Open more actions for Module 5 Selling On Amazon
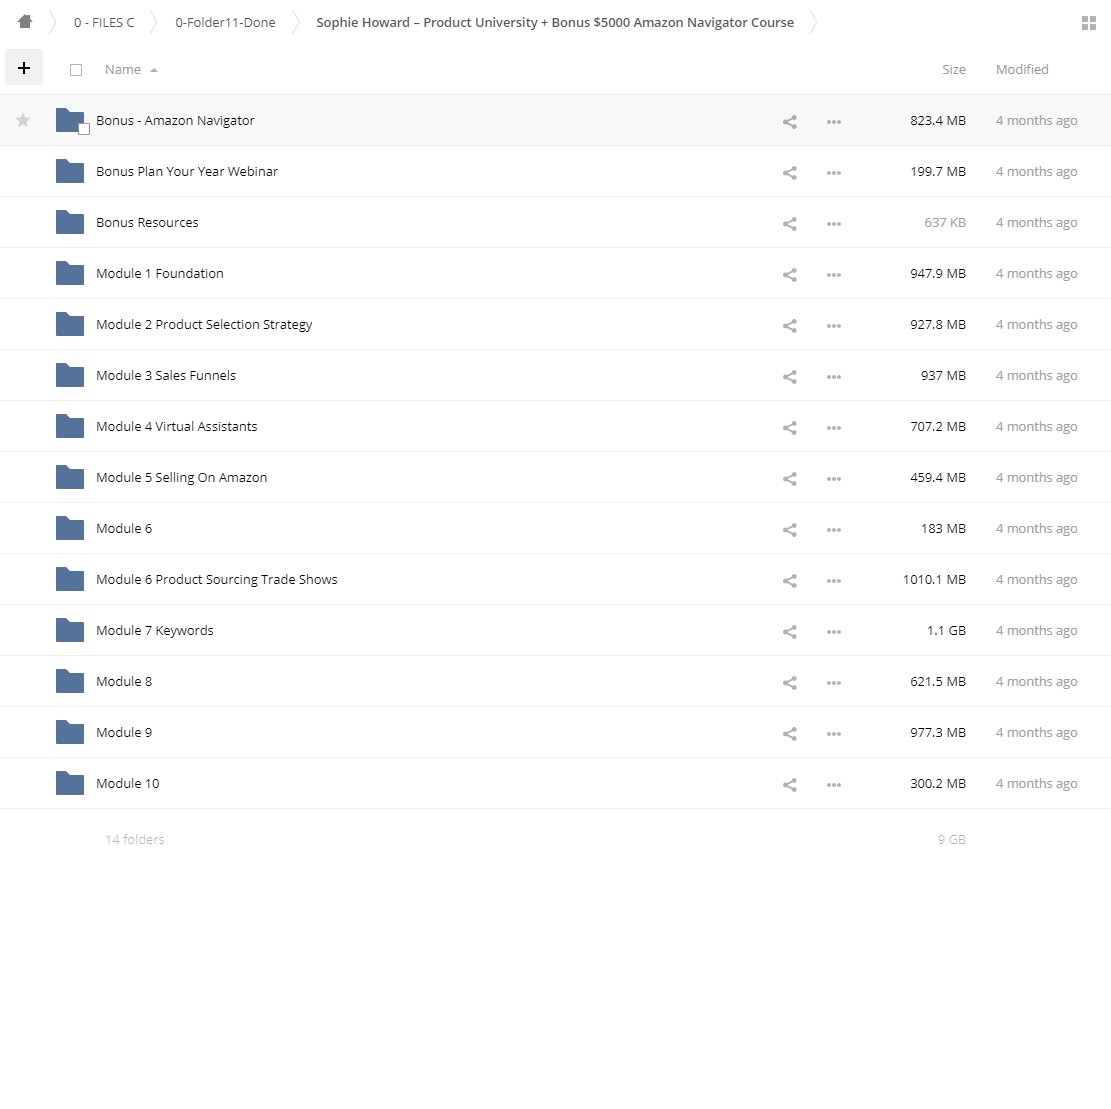 834,479
